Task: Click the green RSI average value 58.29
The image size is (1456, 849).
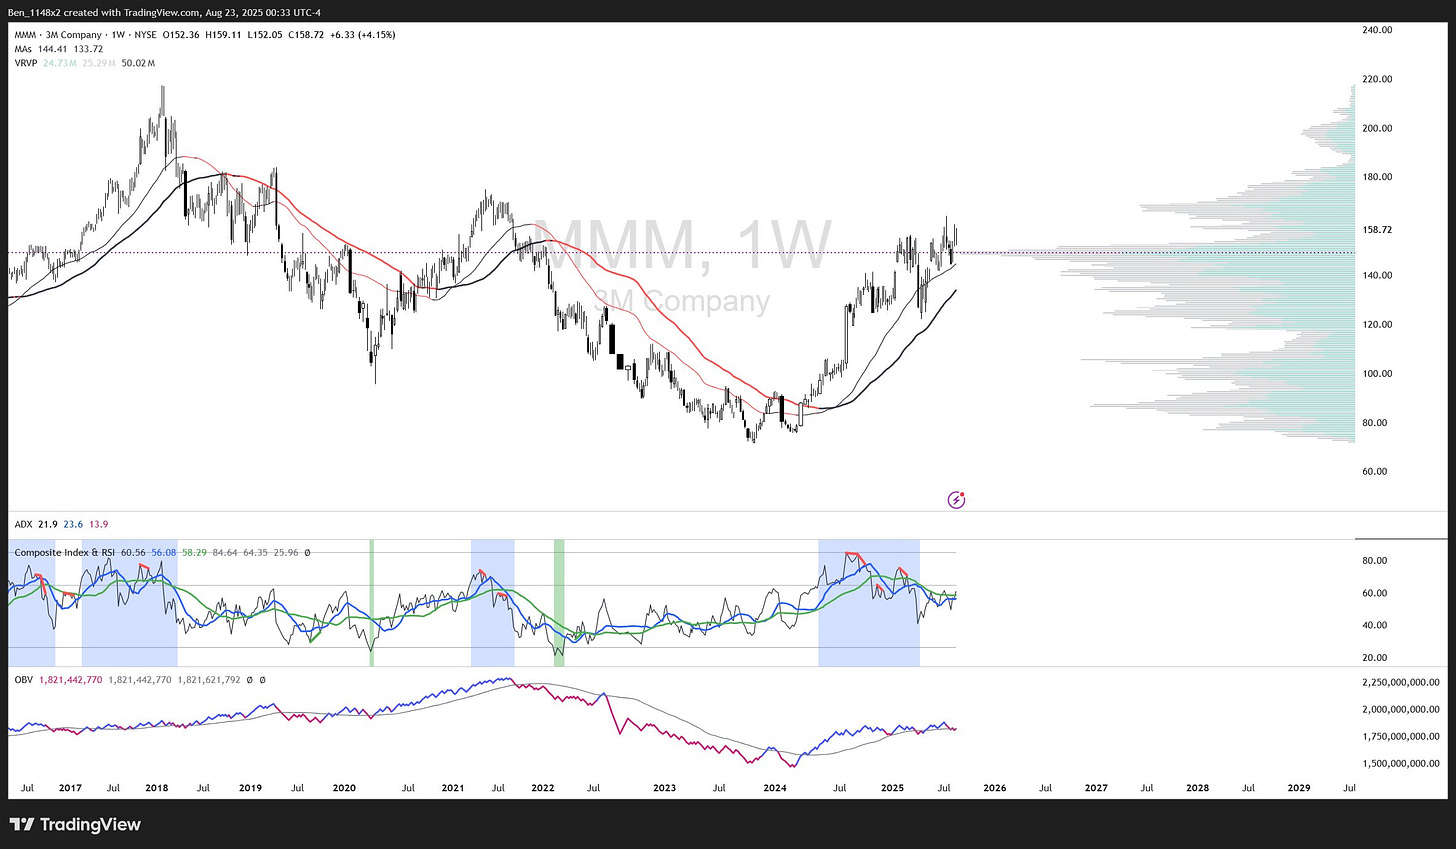Action: (195, 552)
